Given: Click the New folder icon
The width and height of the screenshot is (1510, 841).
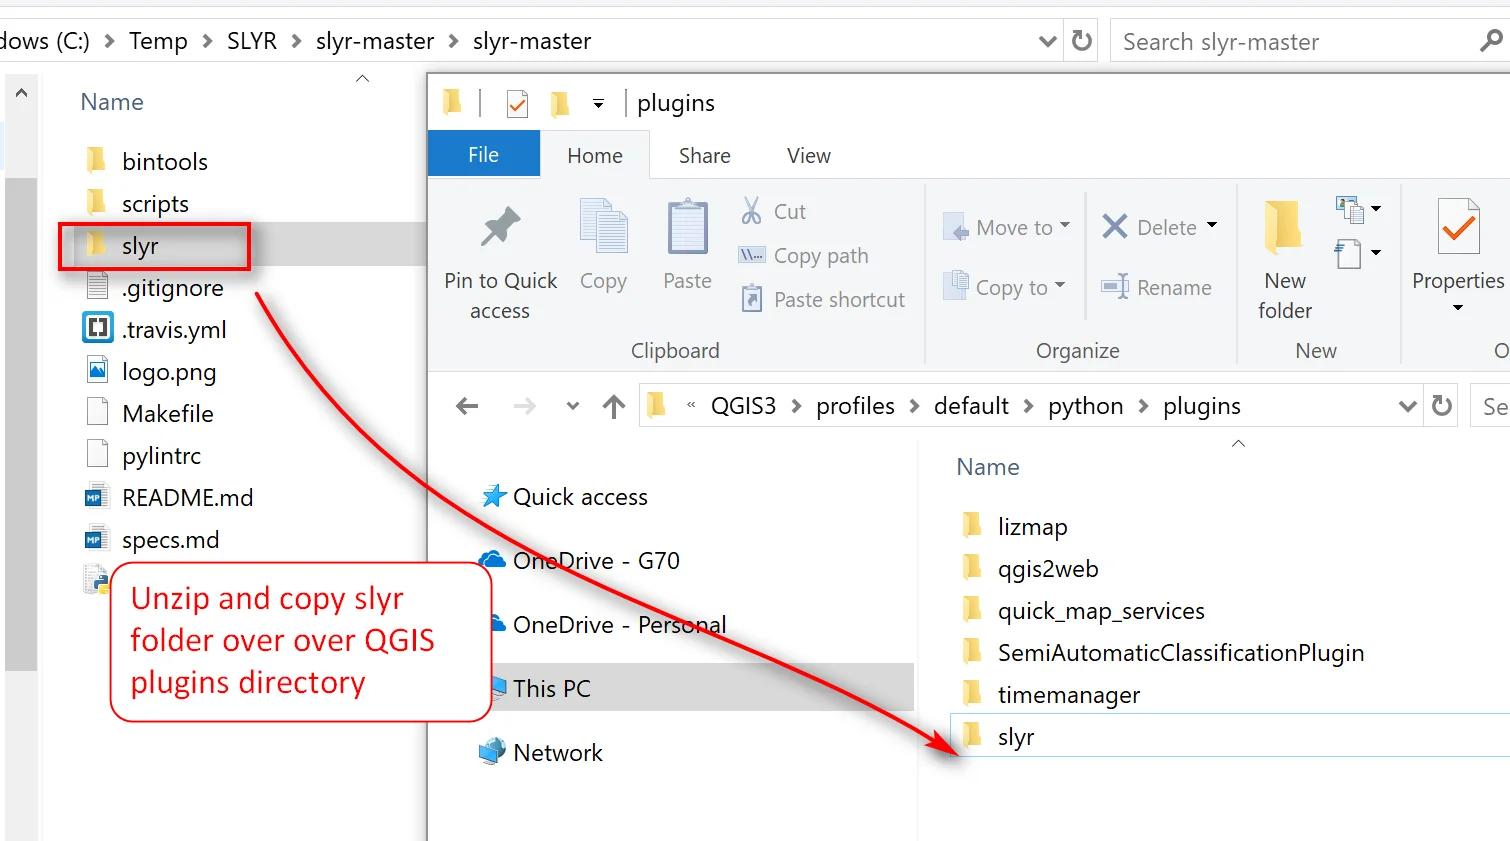Looking at the screenshot, I should click(x=1284, y=226).
